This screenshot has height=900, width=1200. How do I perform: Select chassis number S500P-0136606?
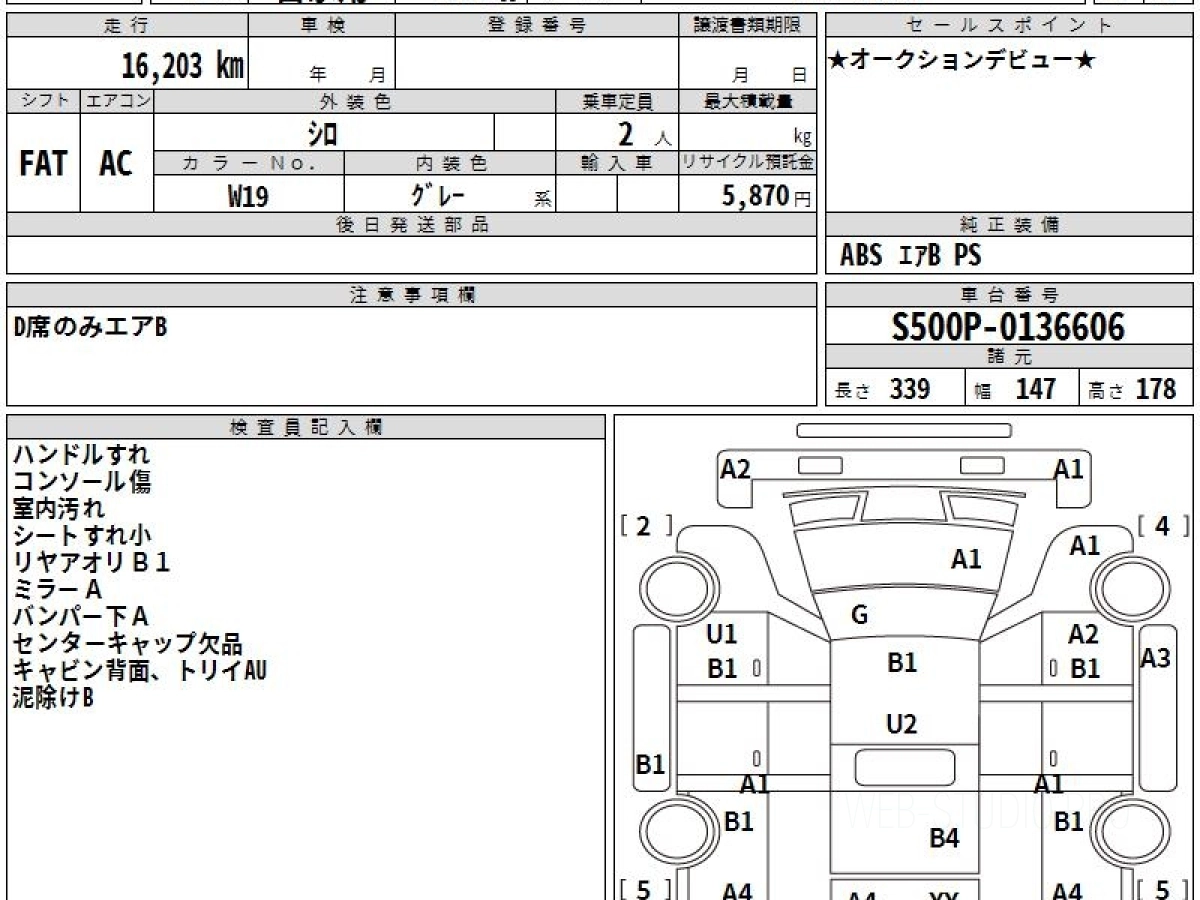tap(1008, 327)
